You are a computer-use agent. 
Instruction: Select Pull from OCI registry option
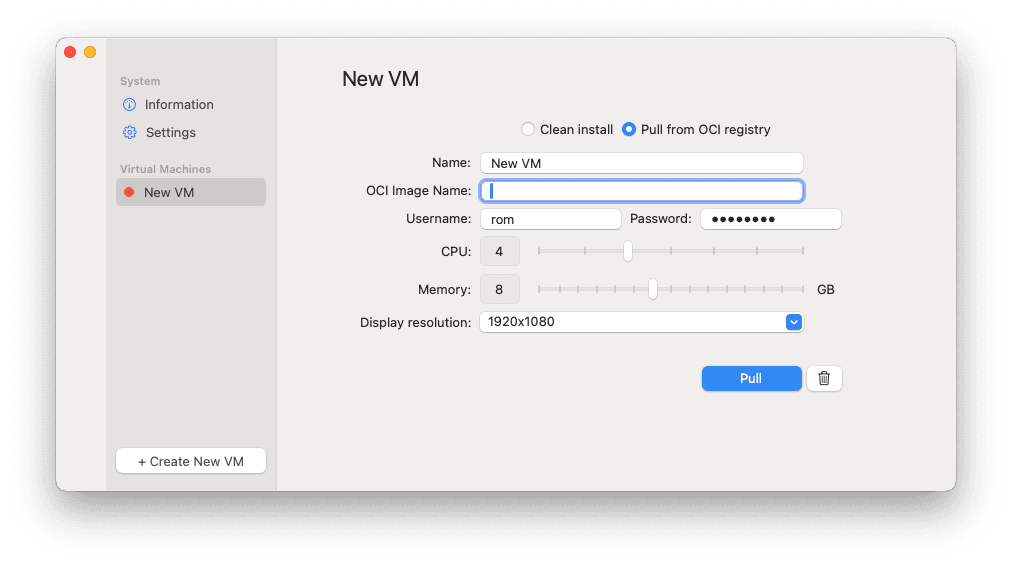click(629, 129)
